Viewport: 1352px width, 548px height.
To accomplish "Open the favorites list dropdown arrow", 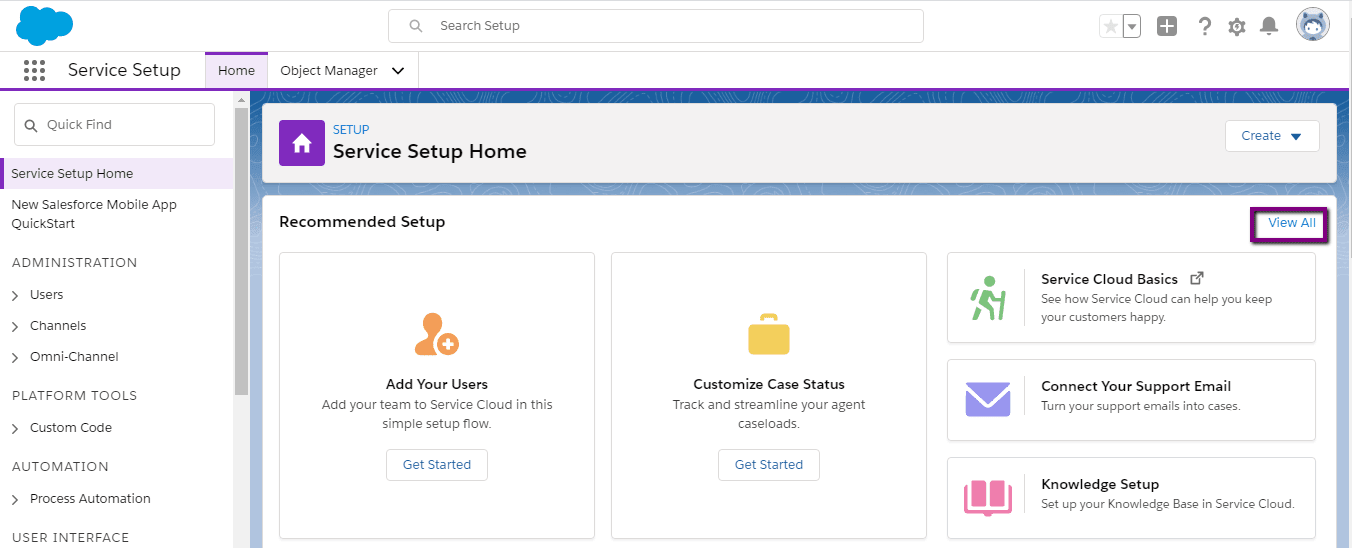I will [1132, 27].
